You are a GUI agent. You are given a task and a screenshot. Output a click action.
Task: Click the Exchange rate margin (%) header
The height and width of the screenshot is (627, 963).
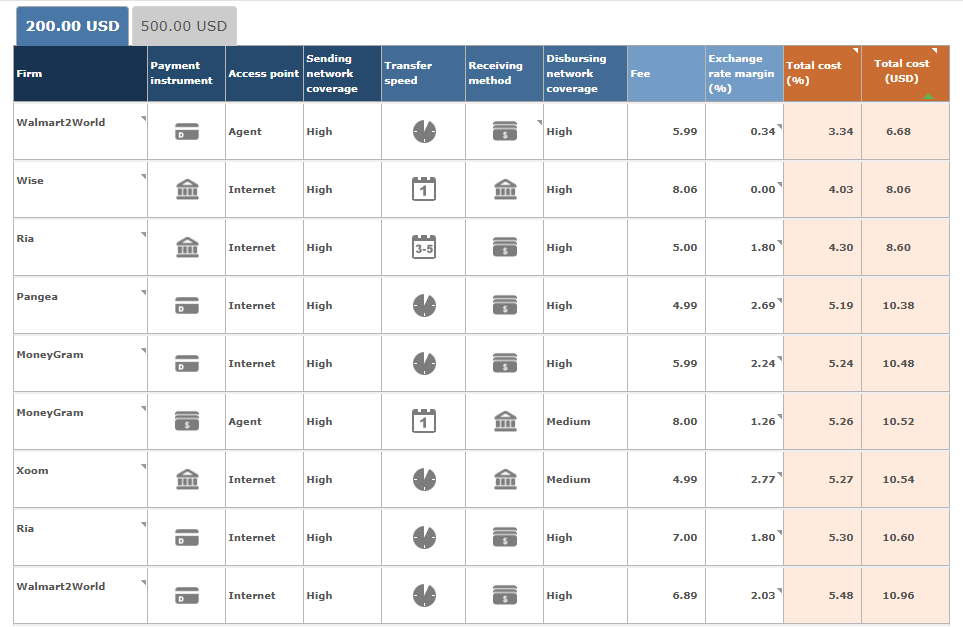[744, 73]
